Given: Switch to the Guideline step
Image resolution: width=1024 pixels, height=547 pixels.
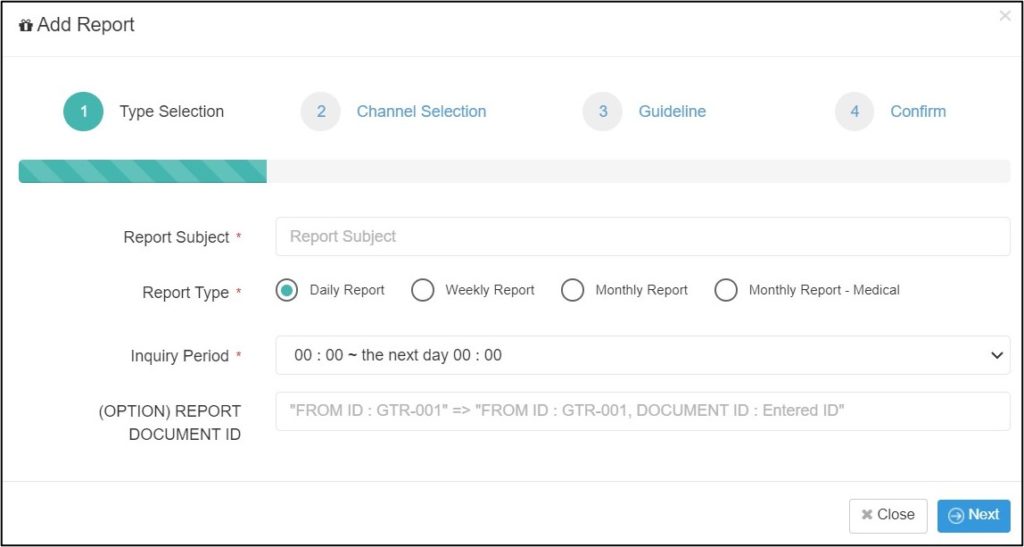Looking at the screenshot, I should coord(672,112).
